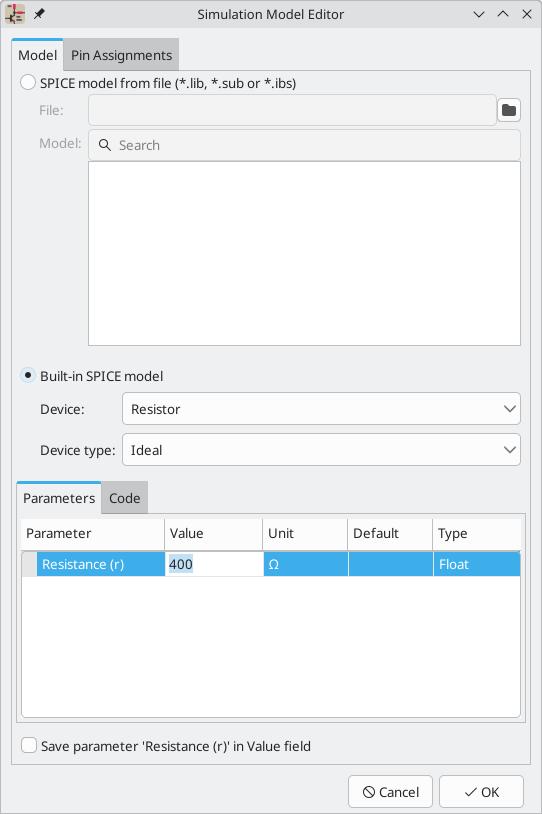The image size is (542, 814).
Task: Click the magnifier icon in Model search
Action: point(105,145)
